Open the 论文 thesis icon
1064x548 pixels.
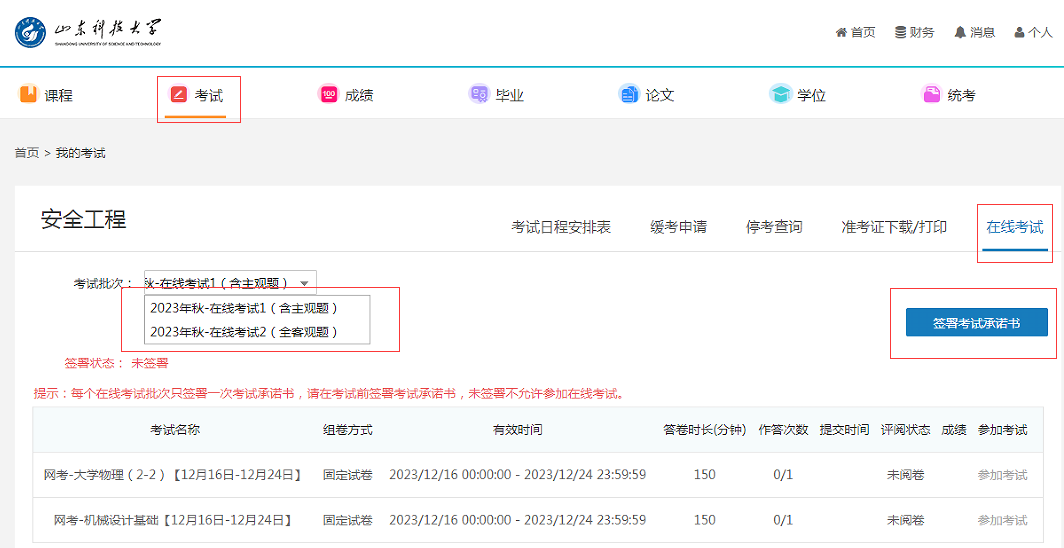point(629,95)
